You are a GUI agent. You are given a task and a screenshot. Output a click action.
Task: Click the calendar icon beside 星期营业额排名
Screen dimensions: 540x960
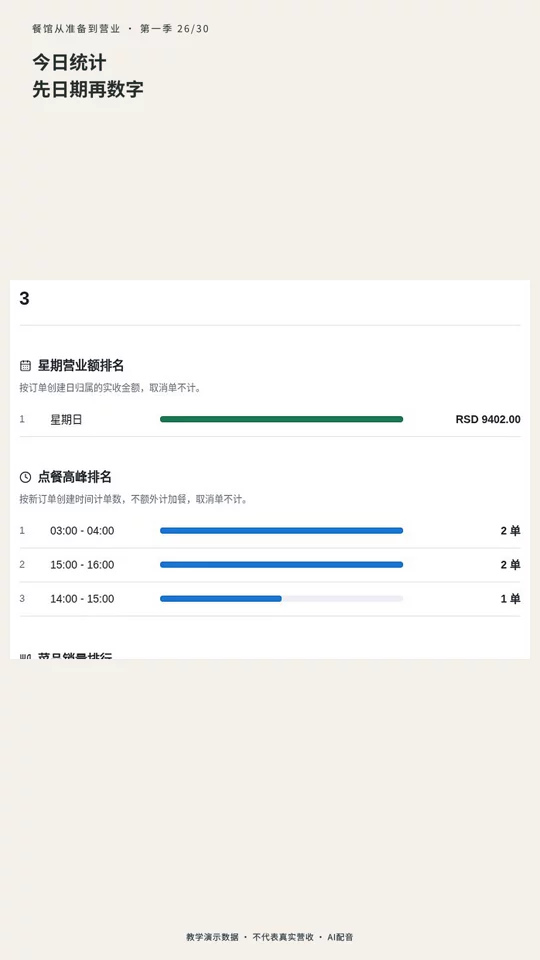click(x=25, y=366)
